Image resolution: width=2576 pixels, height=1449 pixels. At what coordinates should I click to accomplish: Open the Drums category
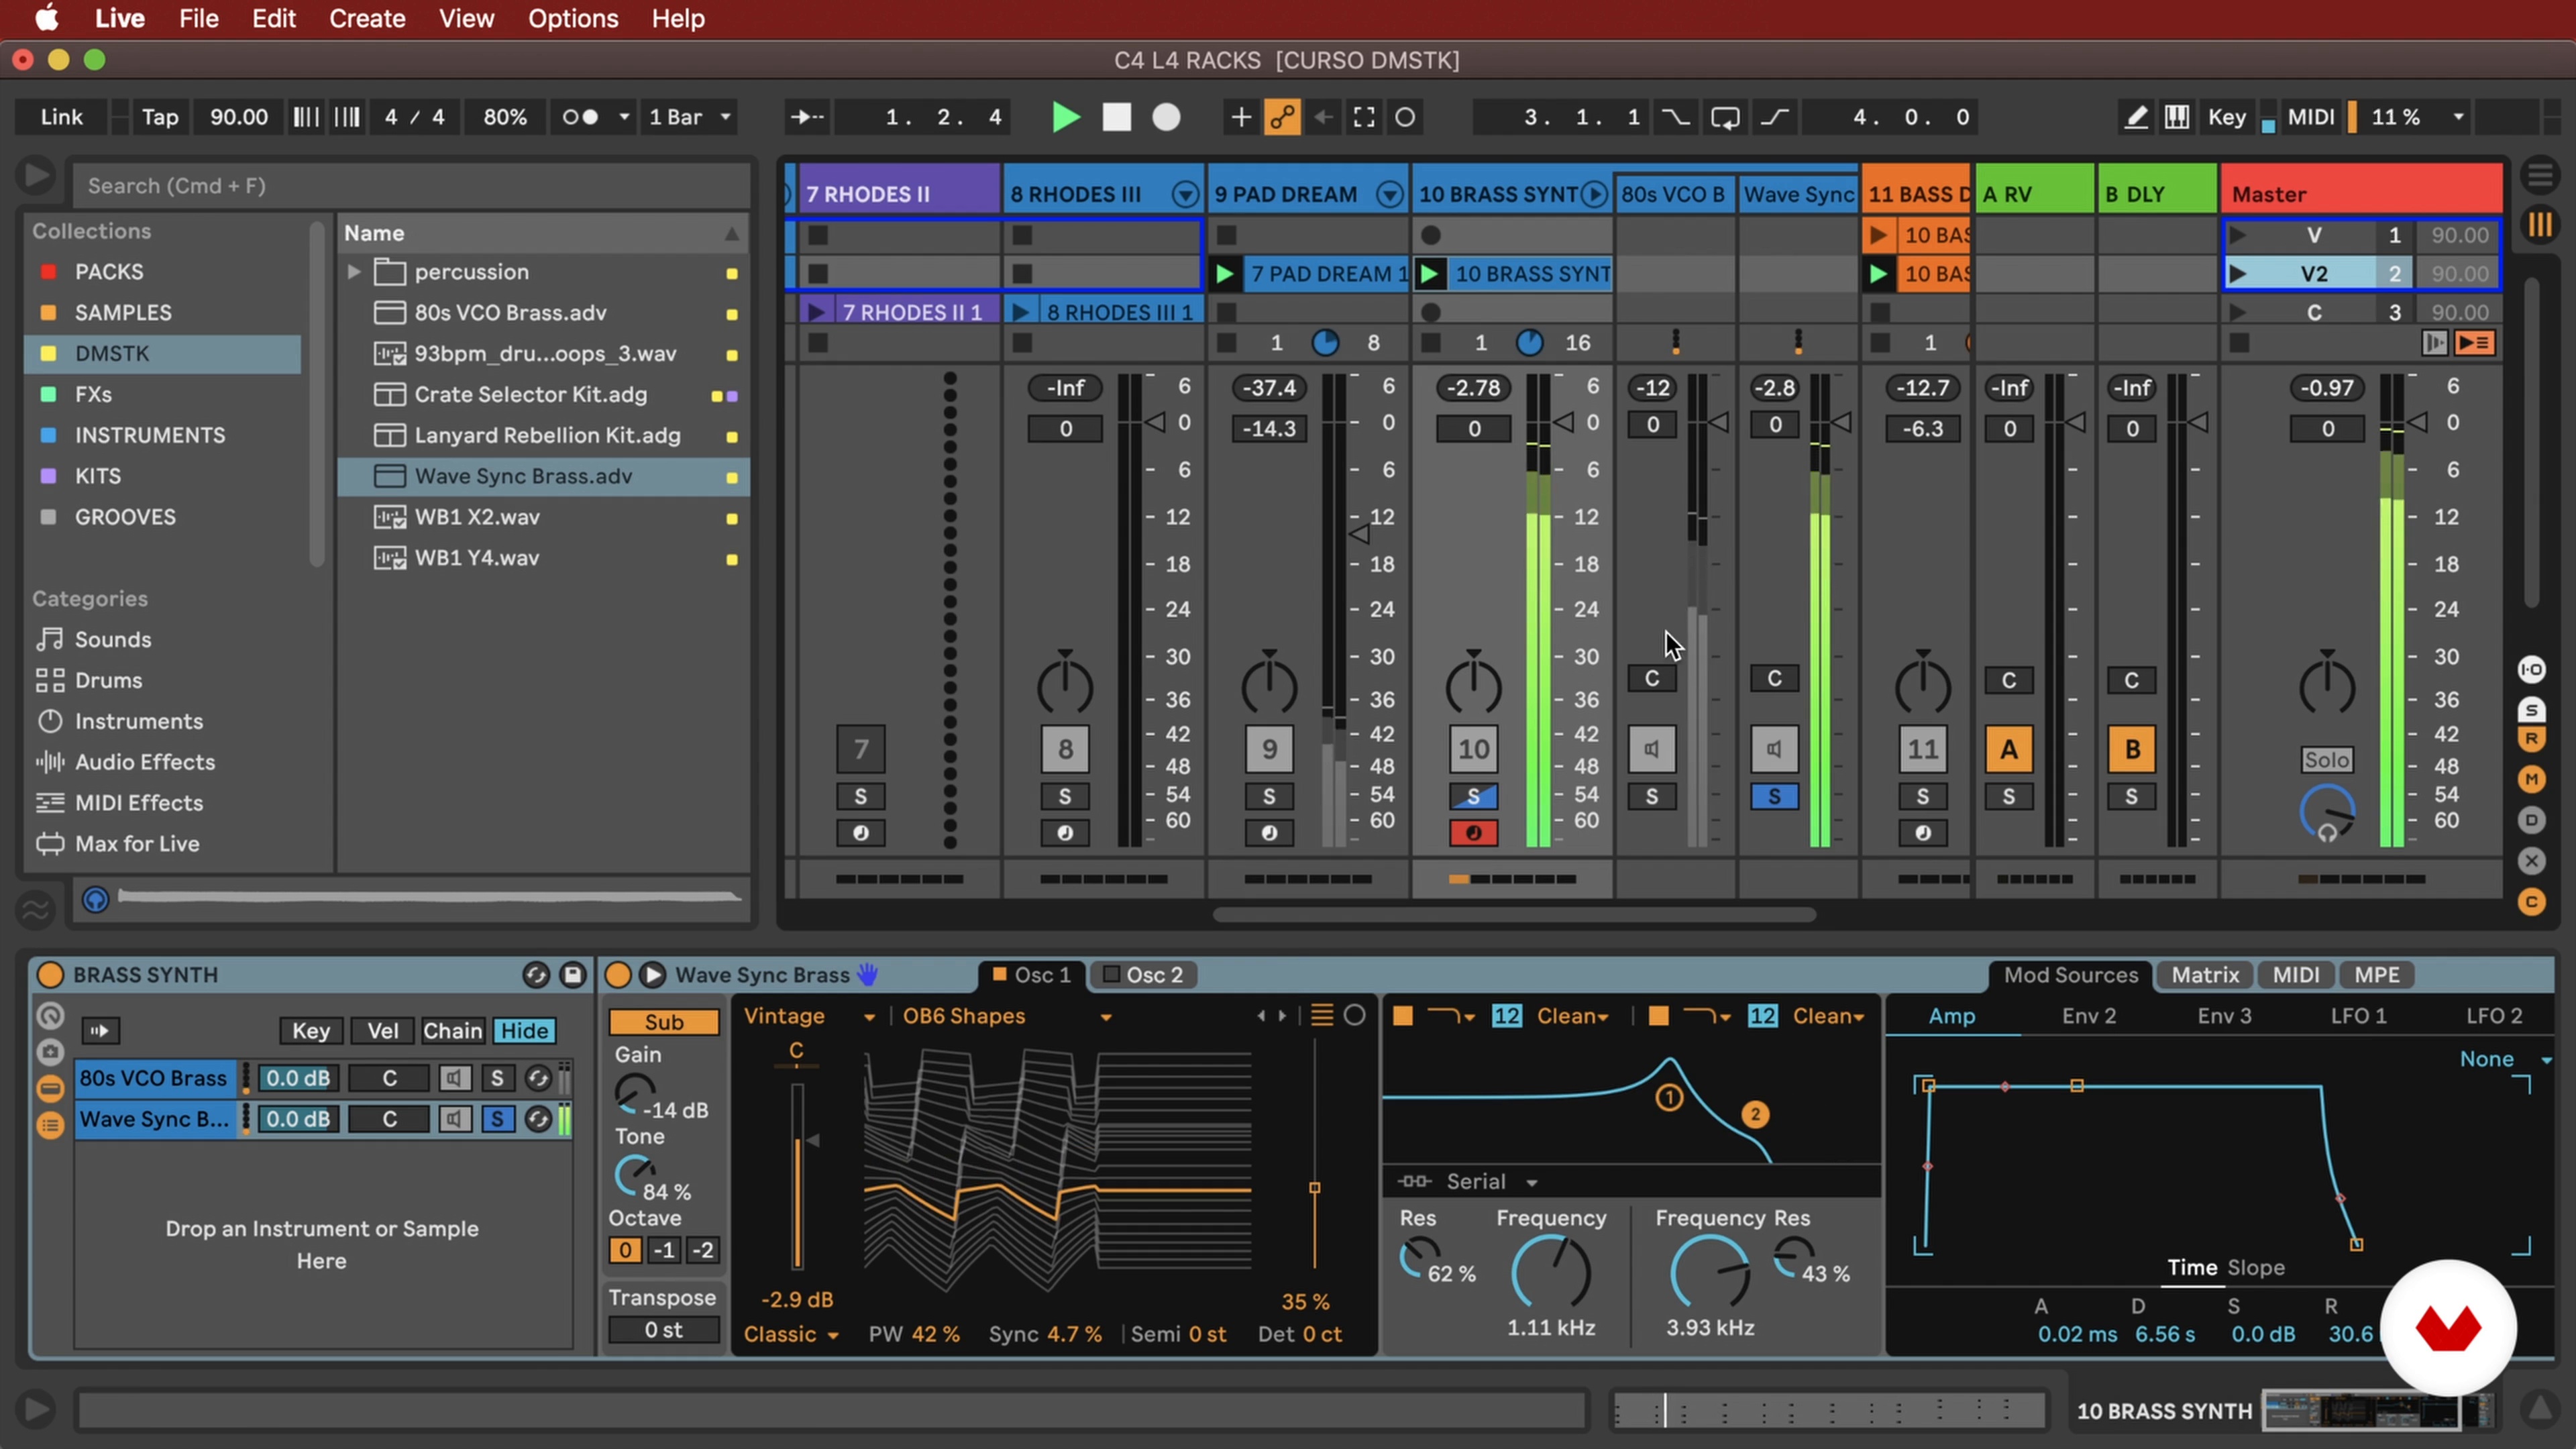click(108, 680)
